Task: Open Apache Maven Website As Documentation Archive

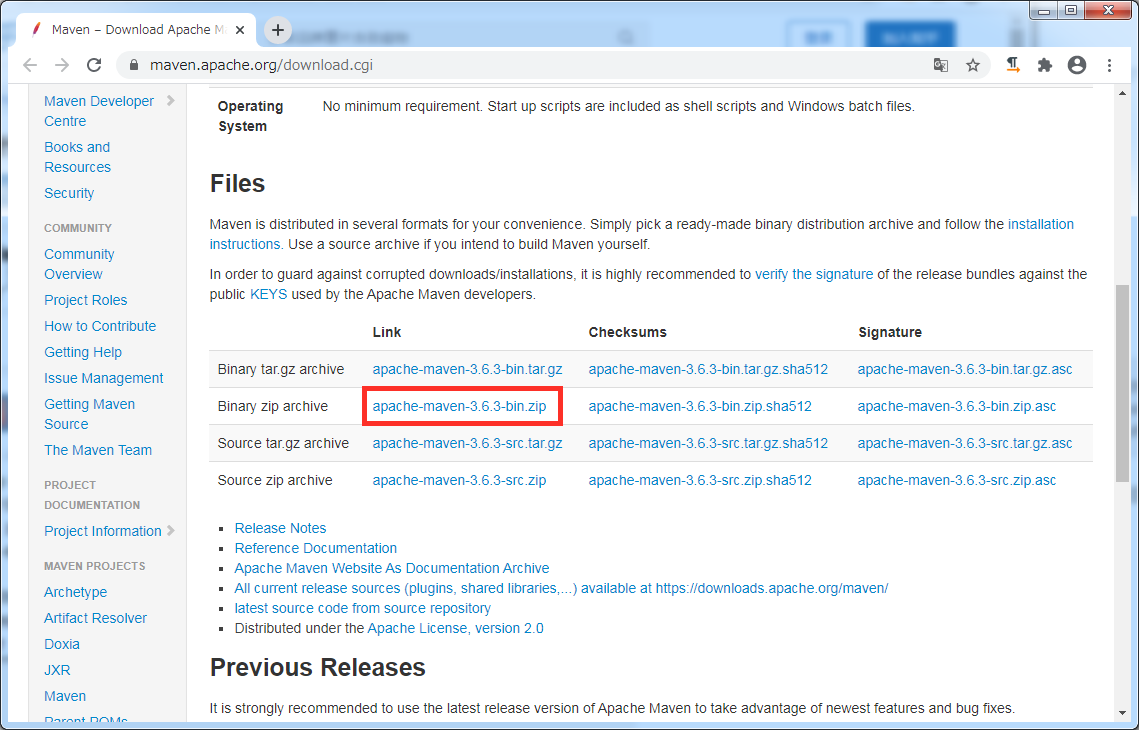Action: [x=392, y=568]
